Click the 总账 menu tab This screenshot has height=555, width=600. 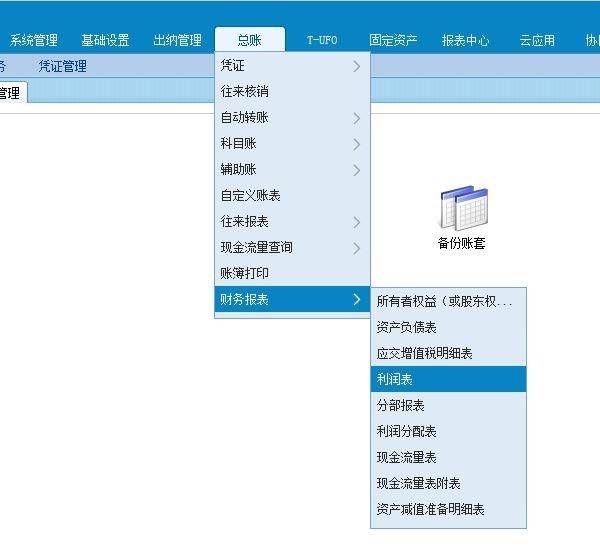point(249,39)
